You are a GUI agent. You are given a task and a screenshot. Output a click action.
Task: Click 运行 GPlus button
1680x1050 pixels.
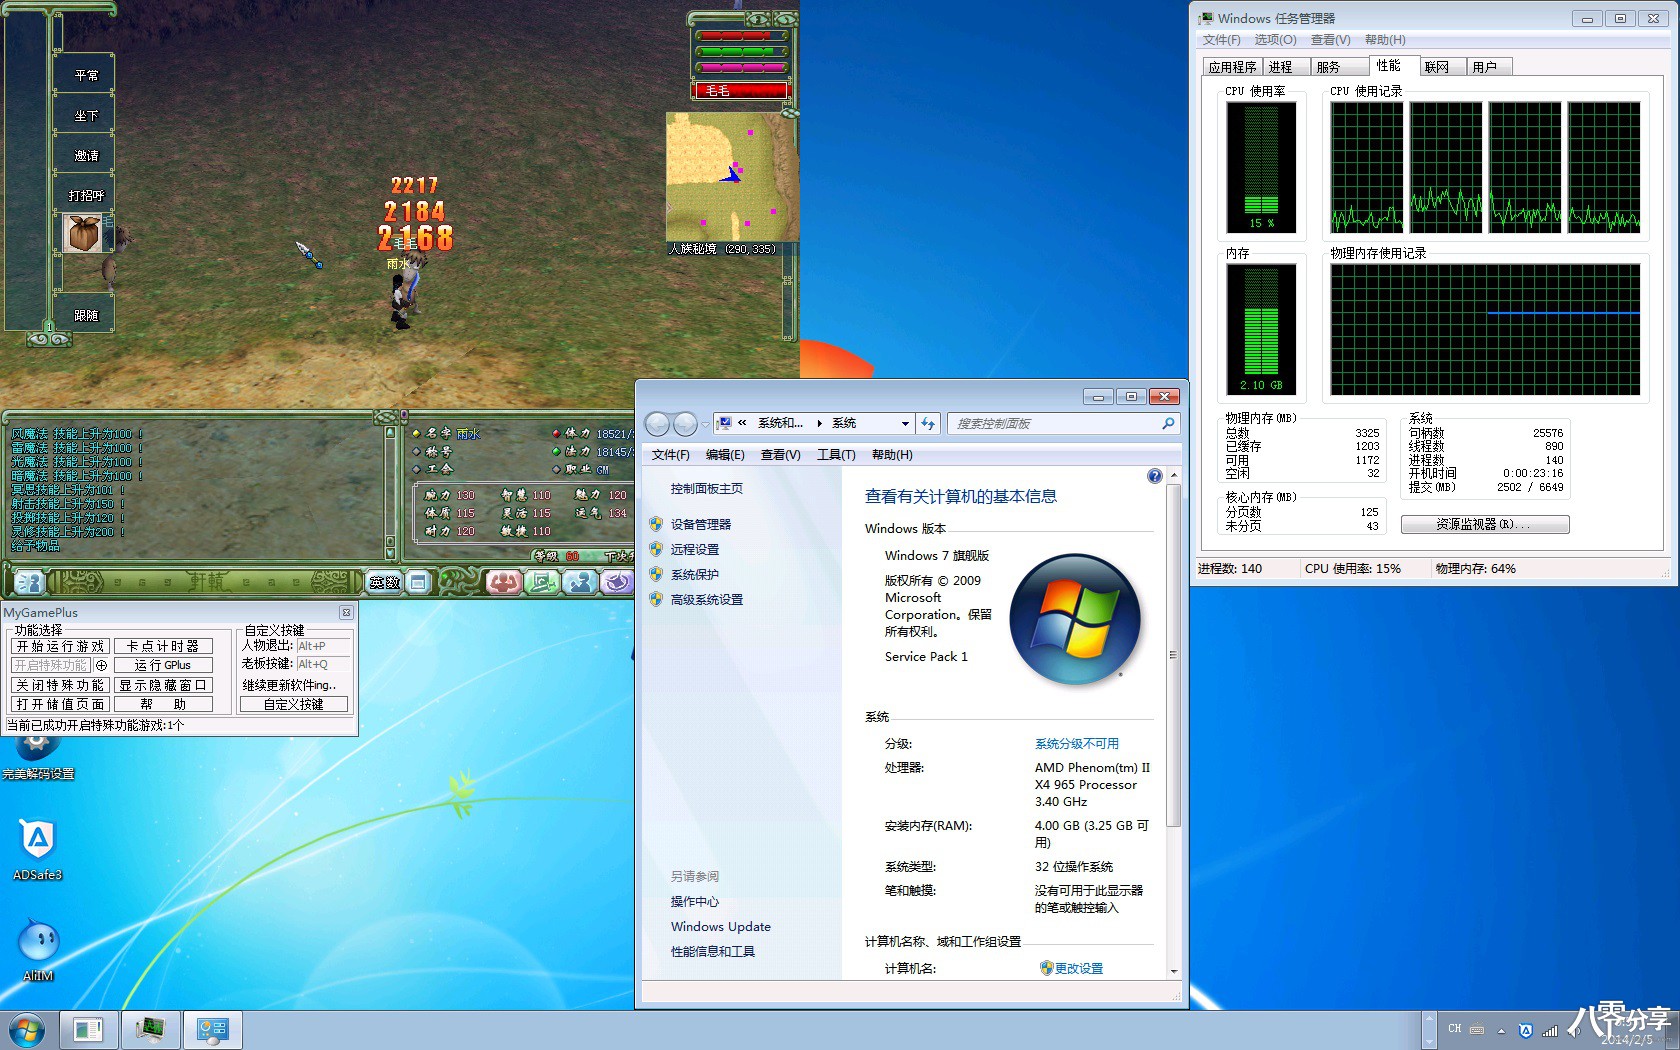tap(163, 665)
